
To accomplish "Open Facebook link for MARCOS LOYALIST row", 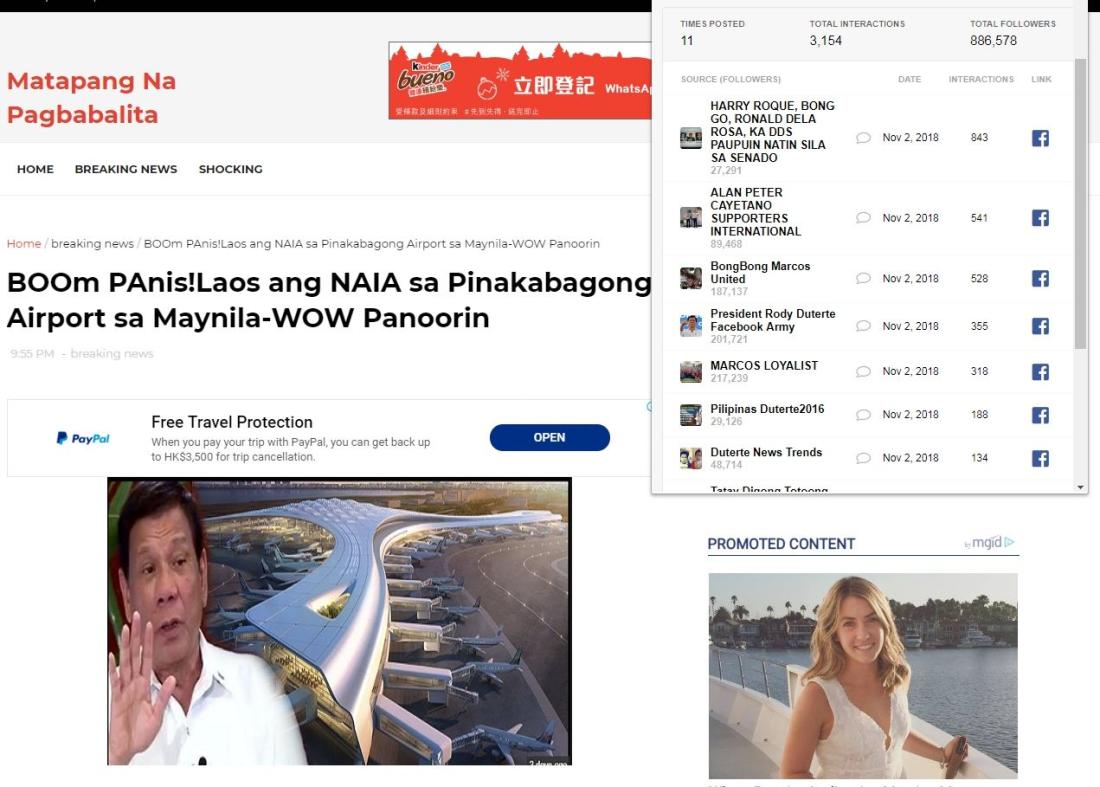I will [x=1040, y=372].
